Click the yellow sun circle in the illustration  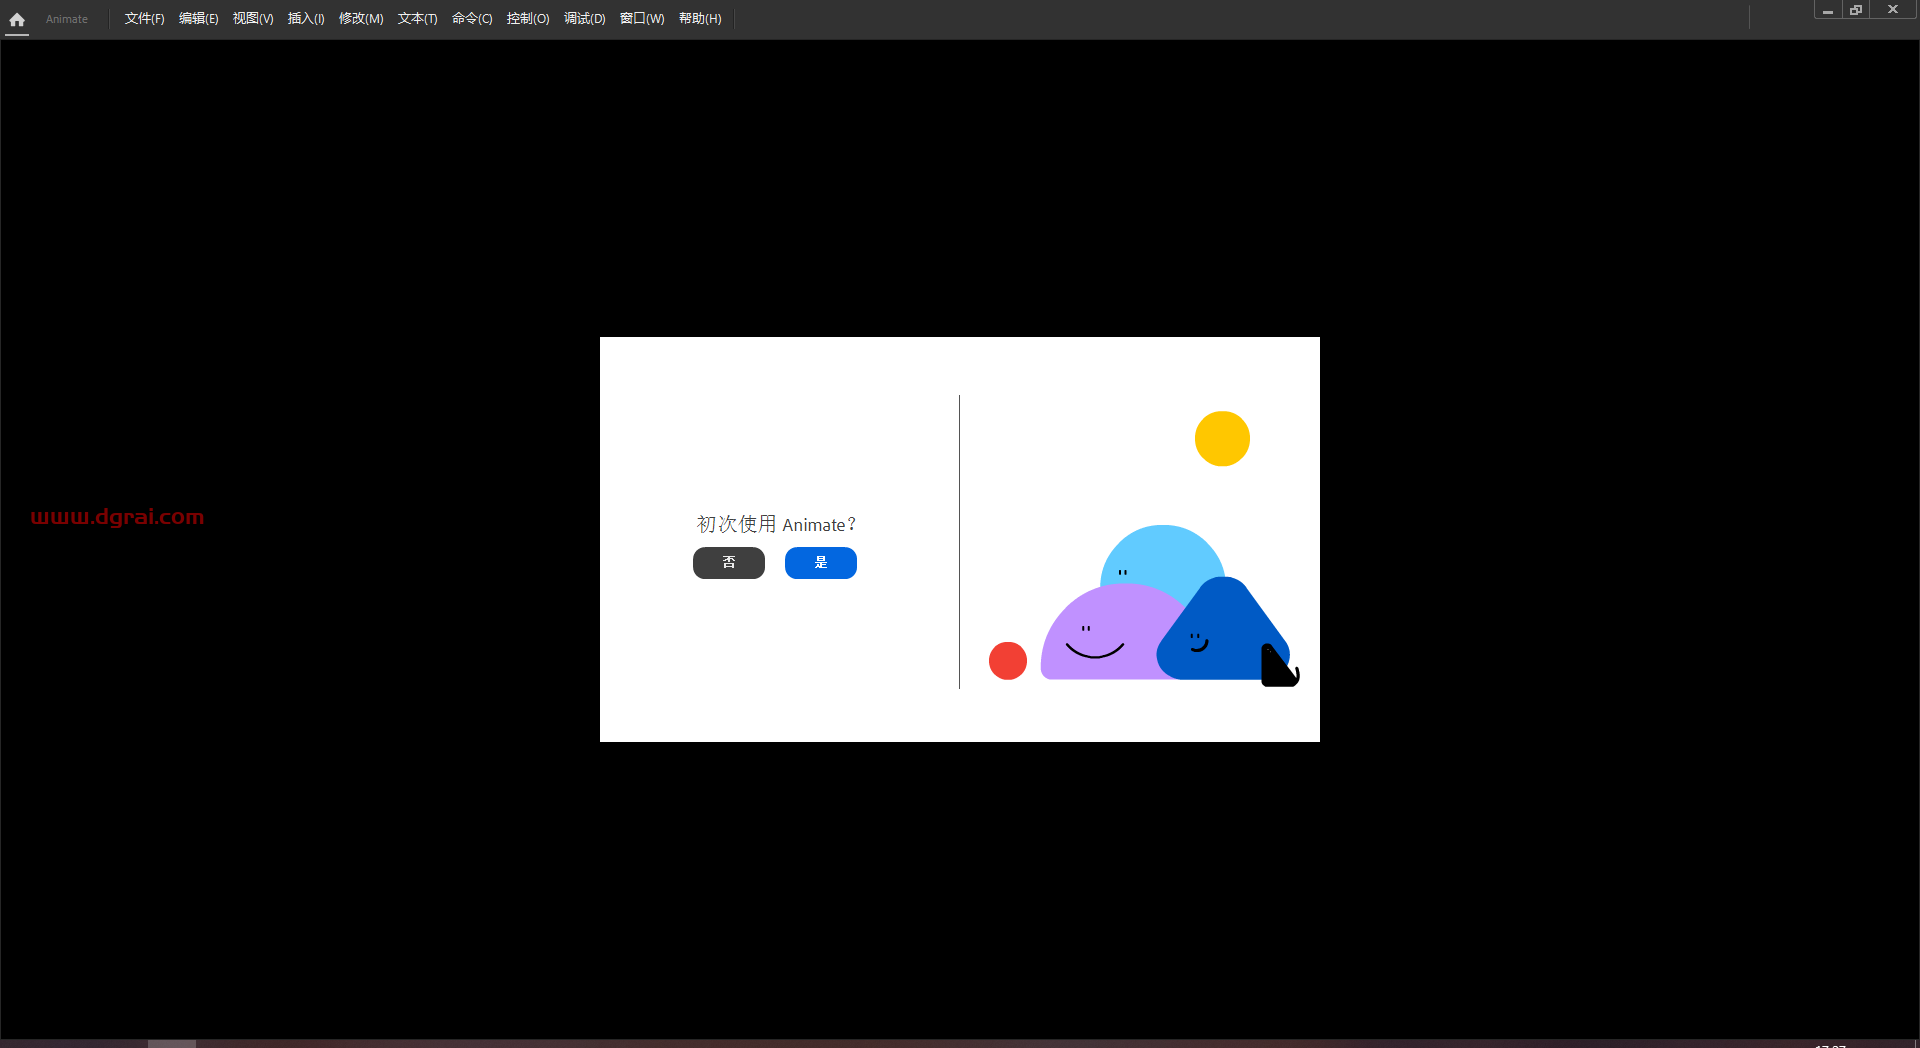(1222, 438)
